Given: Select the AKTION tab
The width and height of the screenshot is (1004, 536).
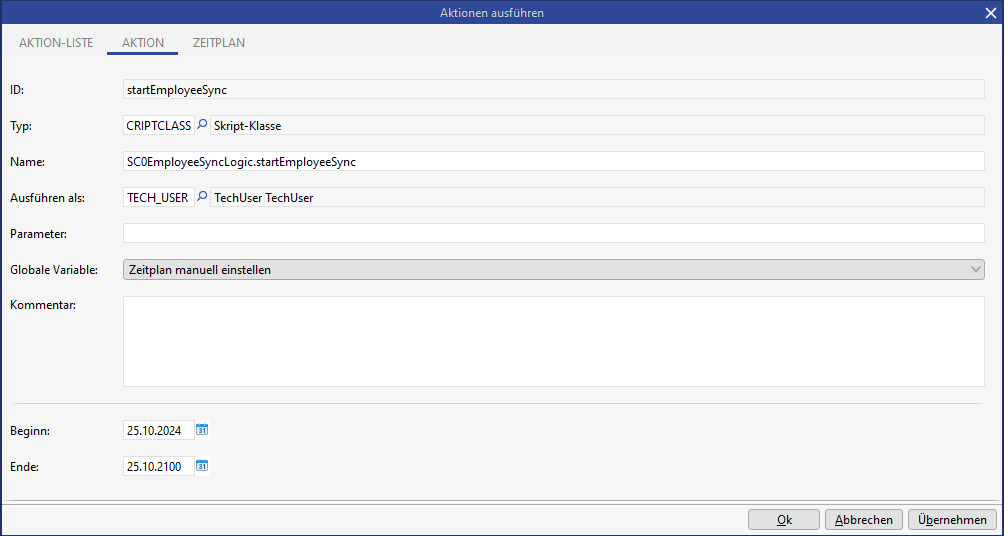Looking at the screenshot, I should coord(143,43).
